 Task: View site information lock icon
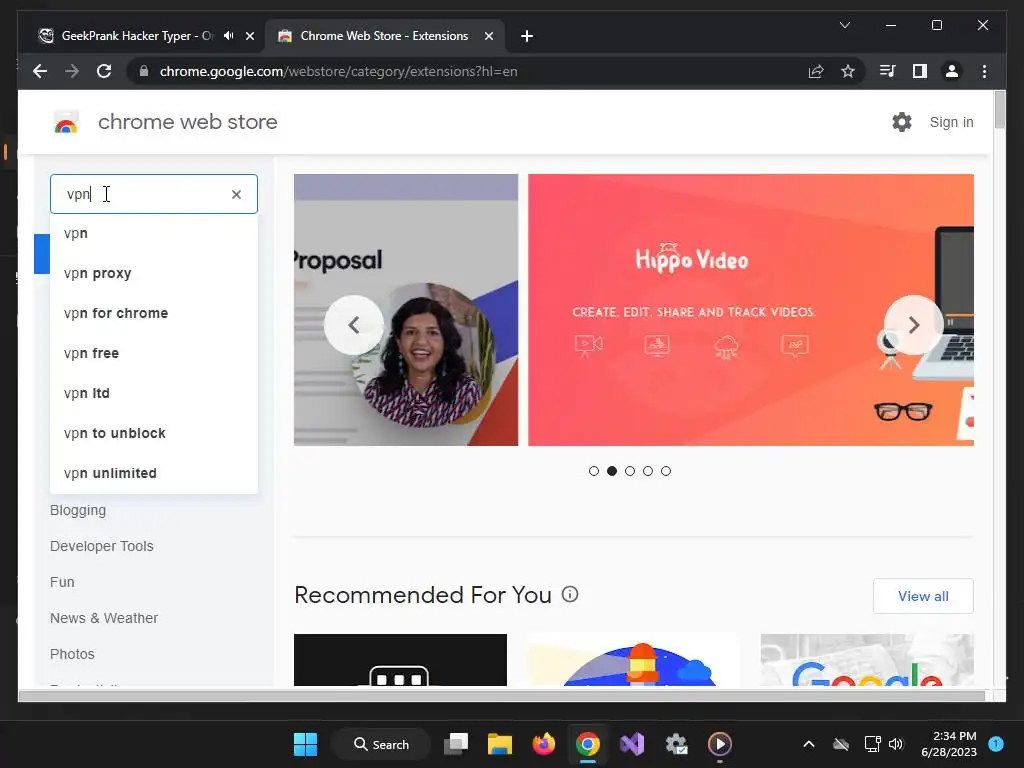144,71
